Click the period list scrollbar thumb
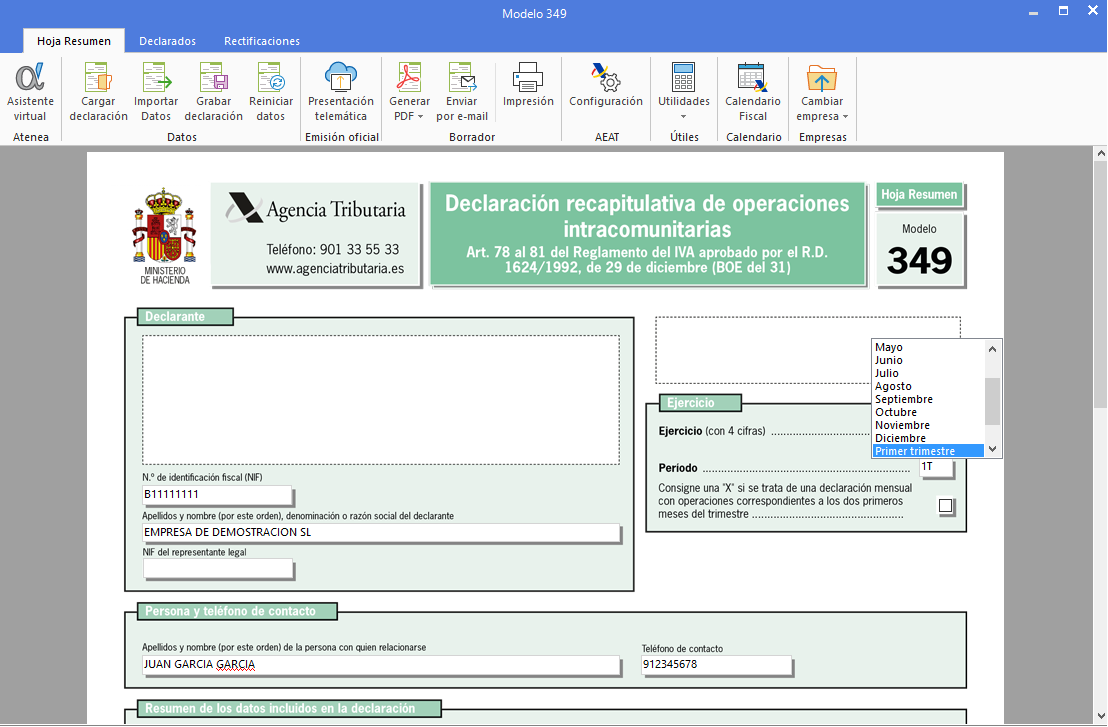Image resolution: width=1108 pixels, height=727 pixels. tap(993, 401)
